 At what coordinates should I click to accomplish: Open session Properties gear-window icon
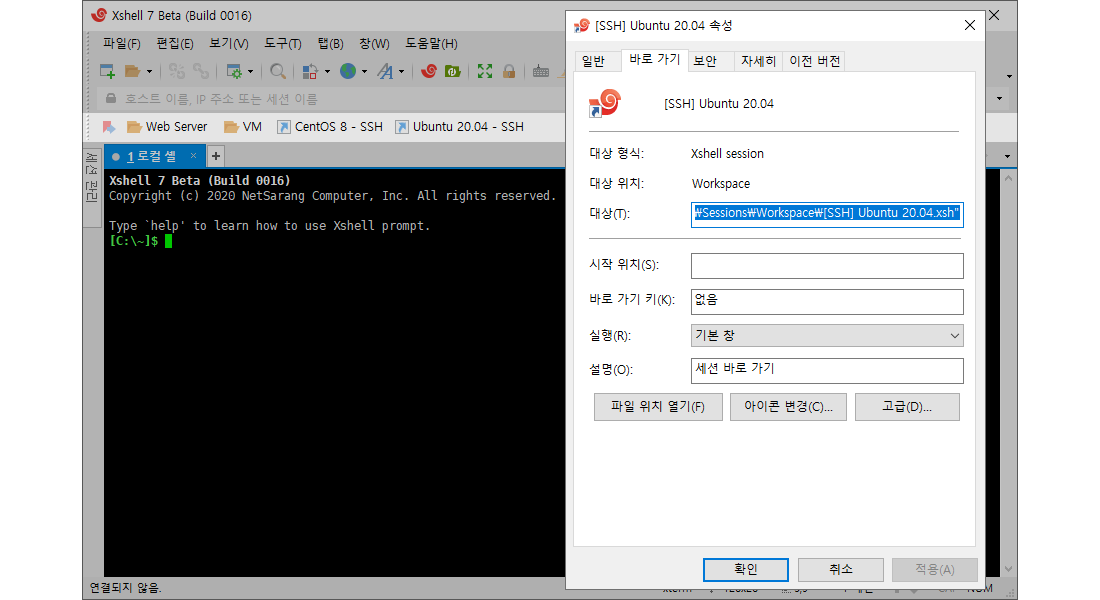(234, 71)
